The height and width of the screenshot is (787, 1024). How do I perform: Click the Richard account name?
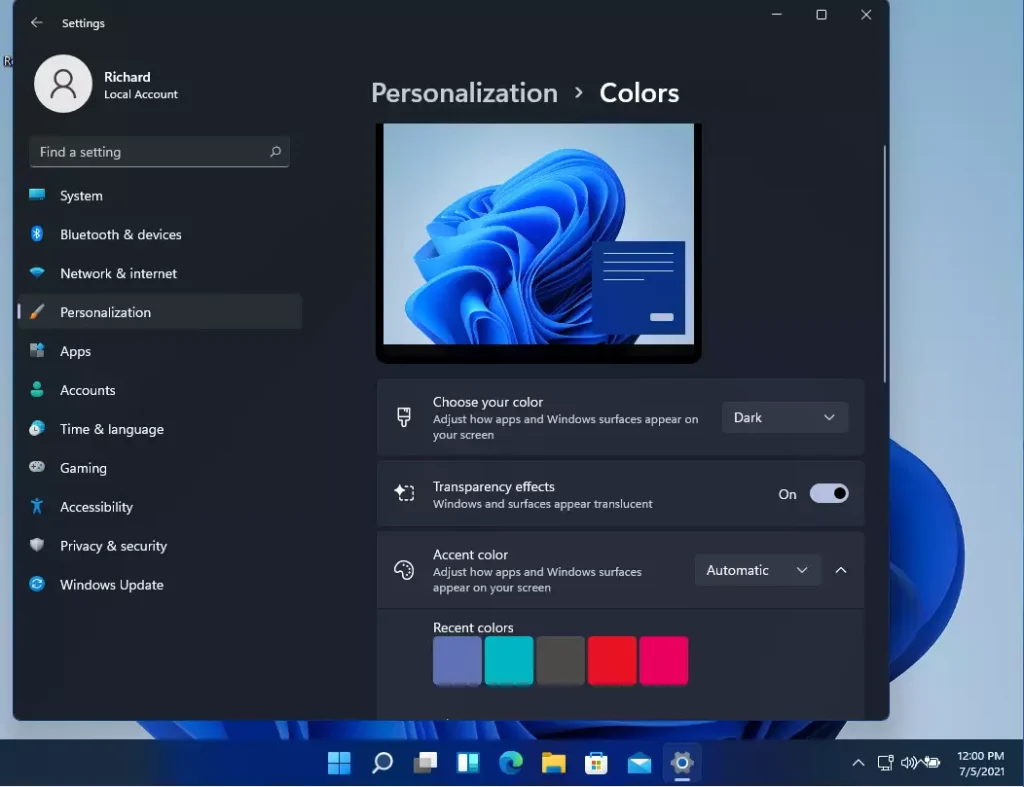pos(127,76)
